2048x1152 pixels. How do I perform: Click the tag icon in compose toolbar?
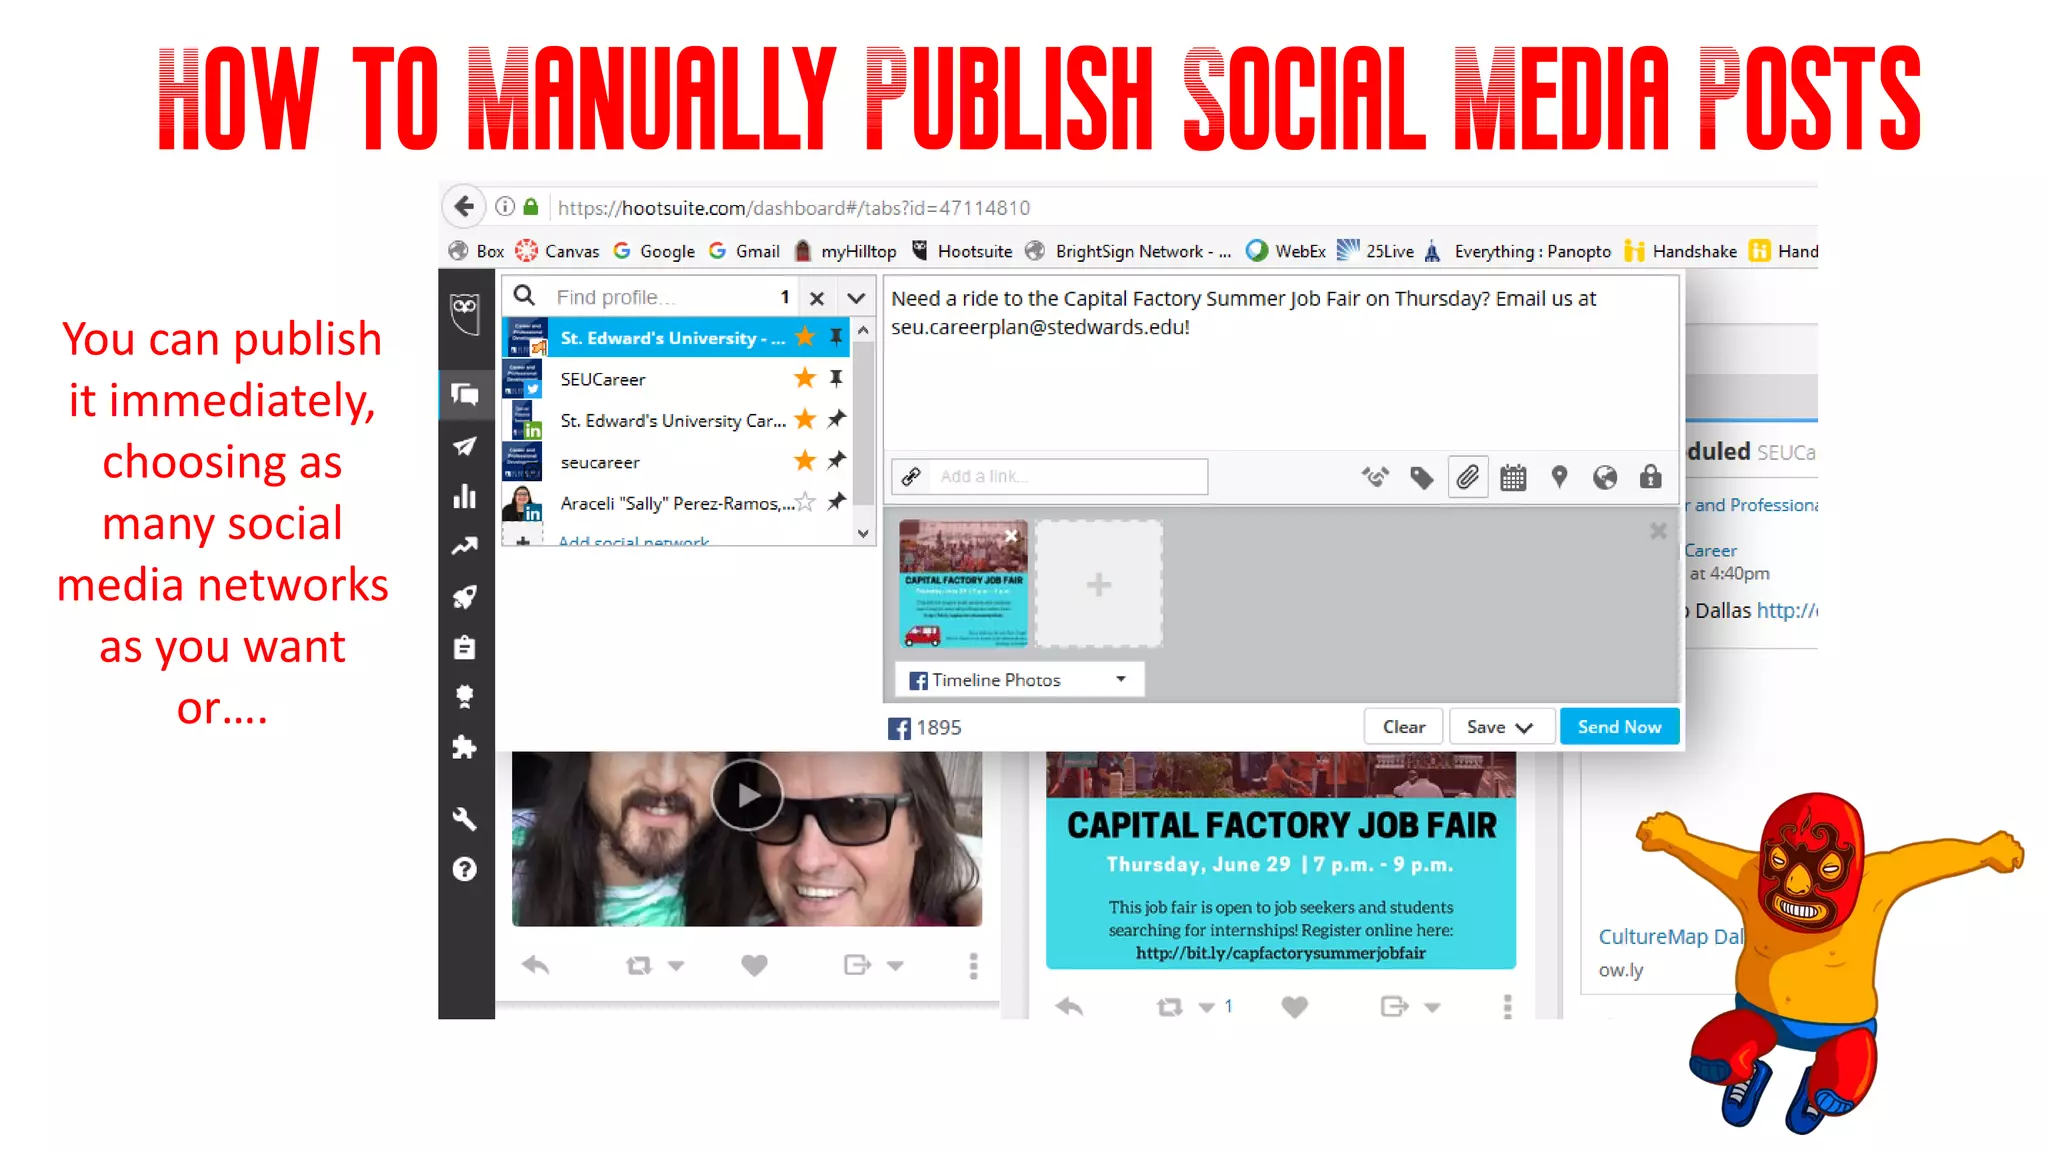[1421, 477]
